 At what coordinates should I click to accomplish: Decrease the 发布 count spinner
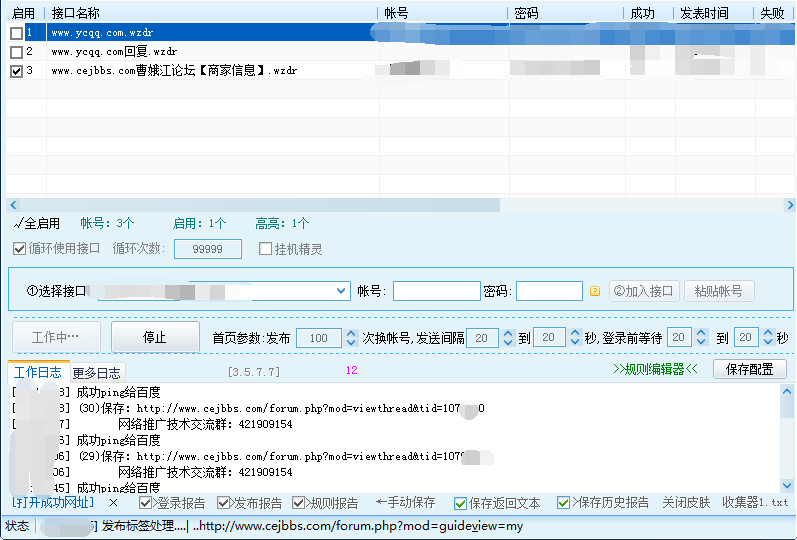tap(351, 342)
